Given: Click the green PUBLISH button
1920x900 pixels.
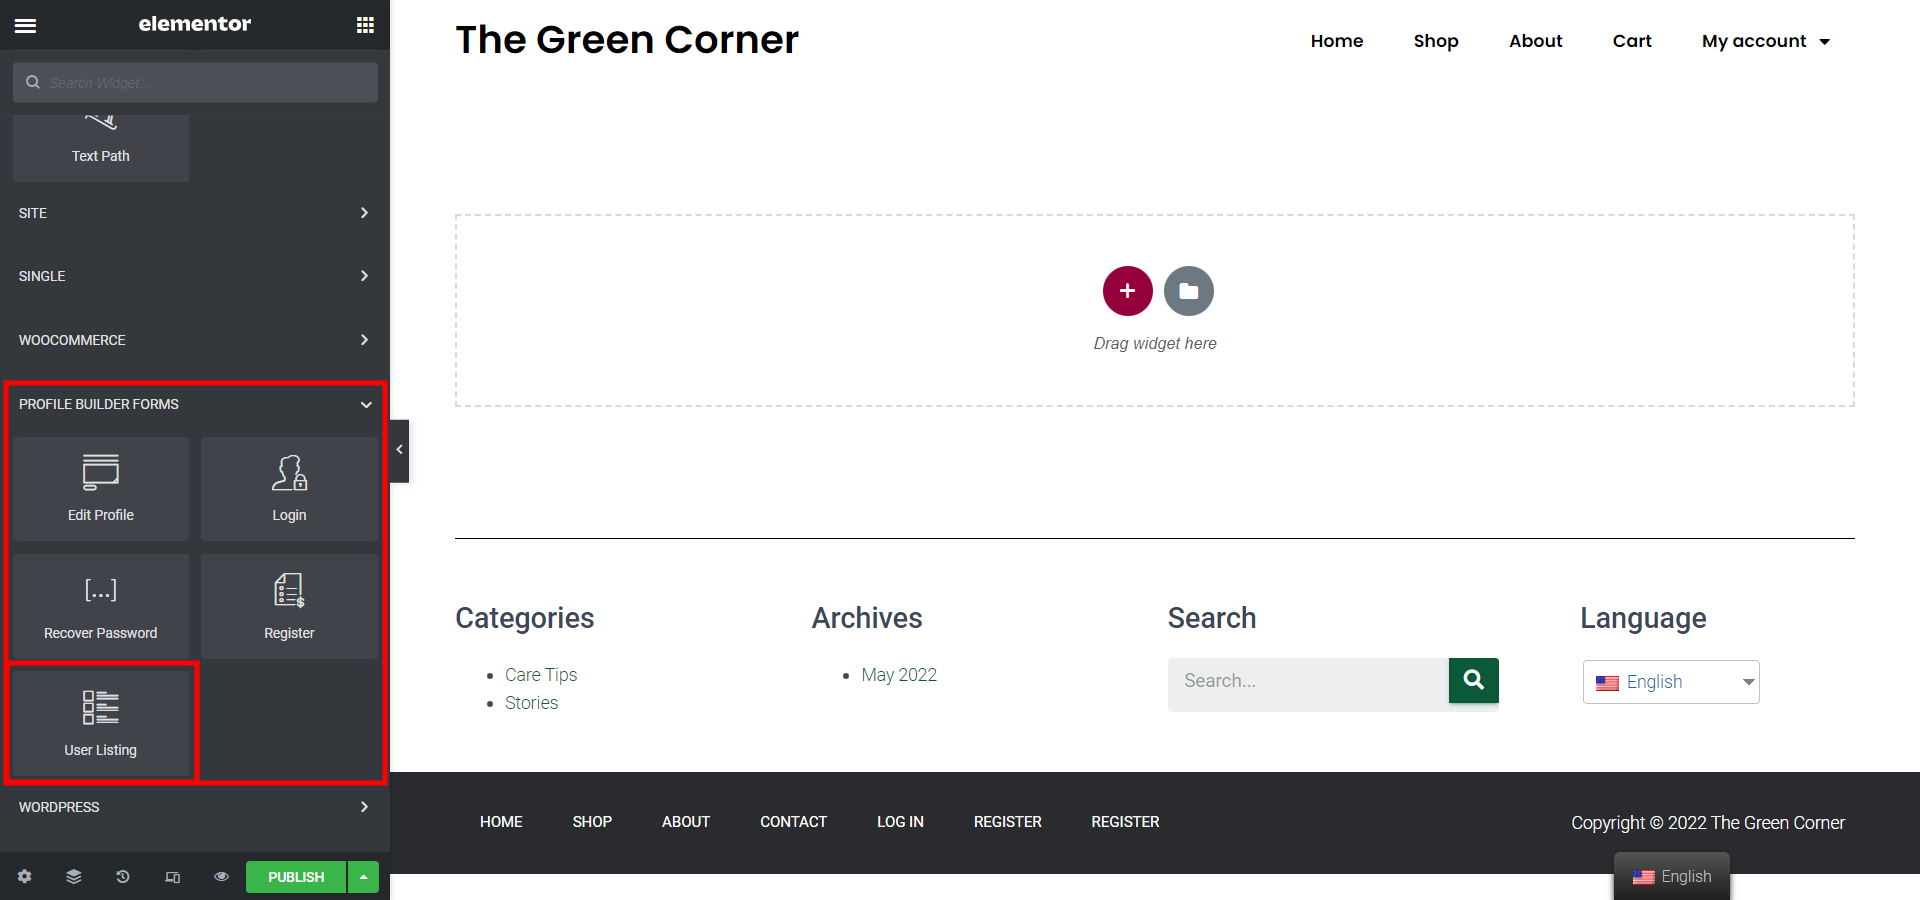Looking at the screenshot, I should pos(296,877).
